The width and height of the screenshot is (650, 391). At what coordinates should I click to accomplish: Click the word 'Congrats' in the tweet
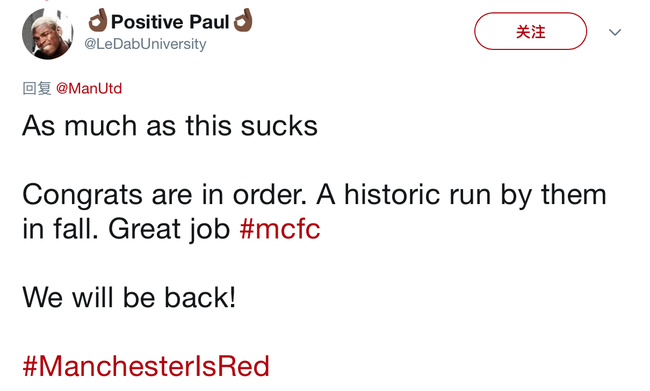(x=82, y=195)
